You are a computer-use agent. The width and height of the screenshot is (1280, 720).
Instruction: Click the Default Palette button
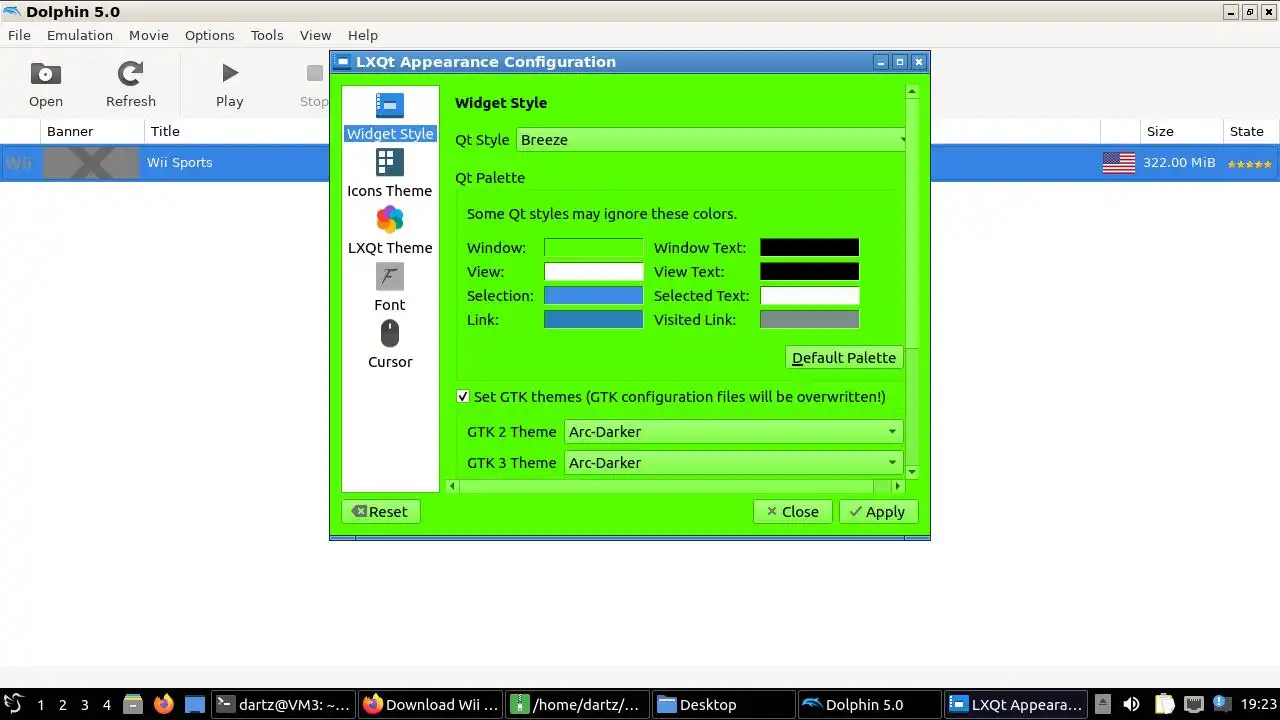pos(844,358)
